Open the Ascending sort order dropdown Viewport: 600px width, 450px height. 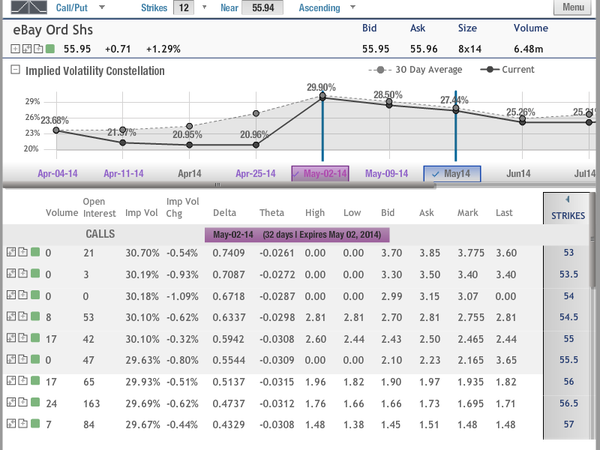(x=353, y=7)
